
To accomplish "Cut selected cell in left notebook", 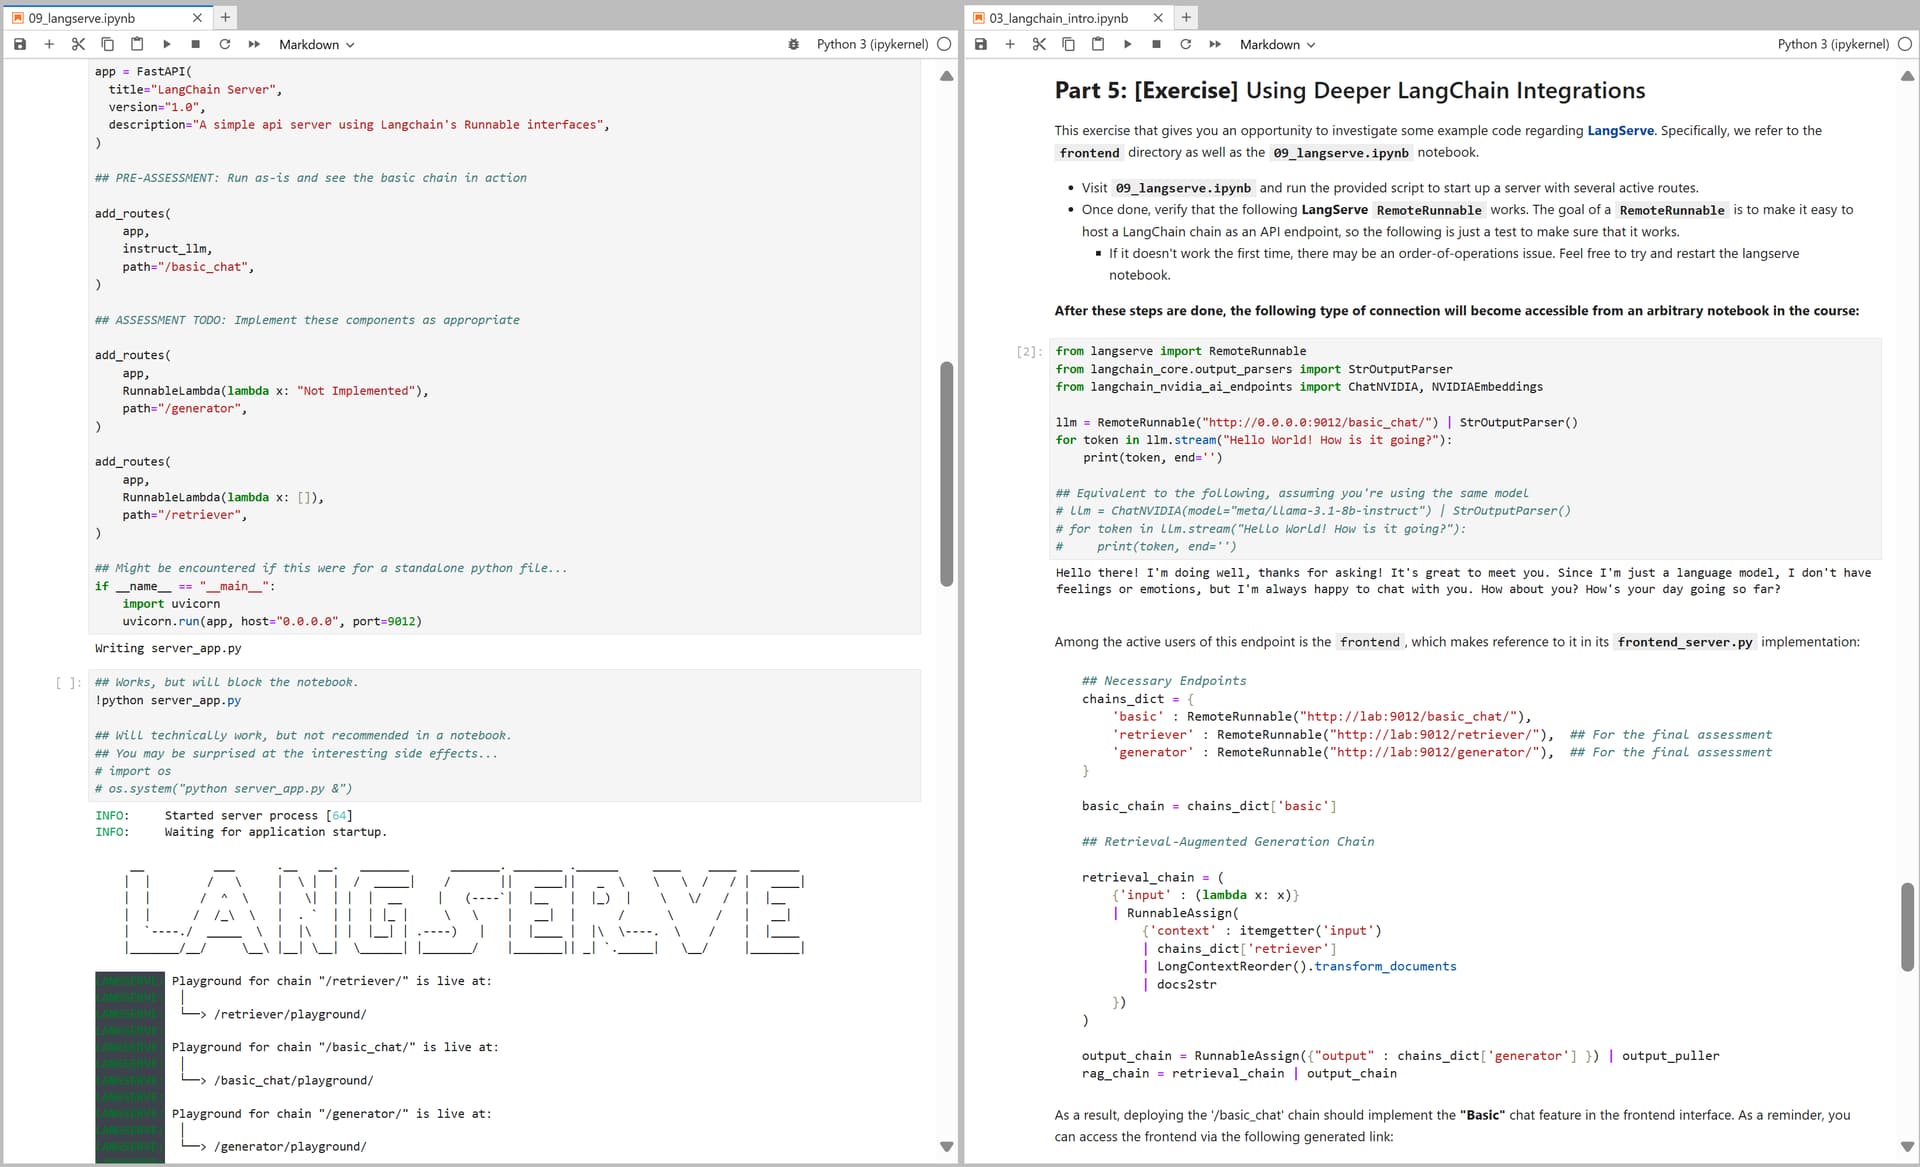I will [78, 44].
